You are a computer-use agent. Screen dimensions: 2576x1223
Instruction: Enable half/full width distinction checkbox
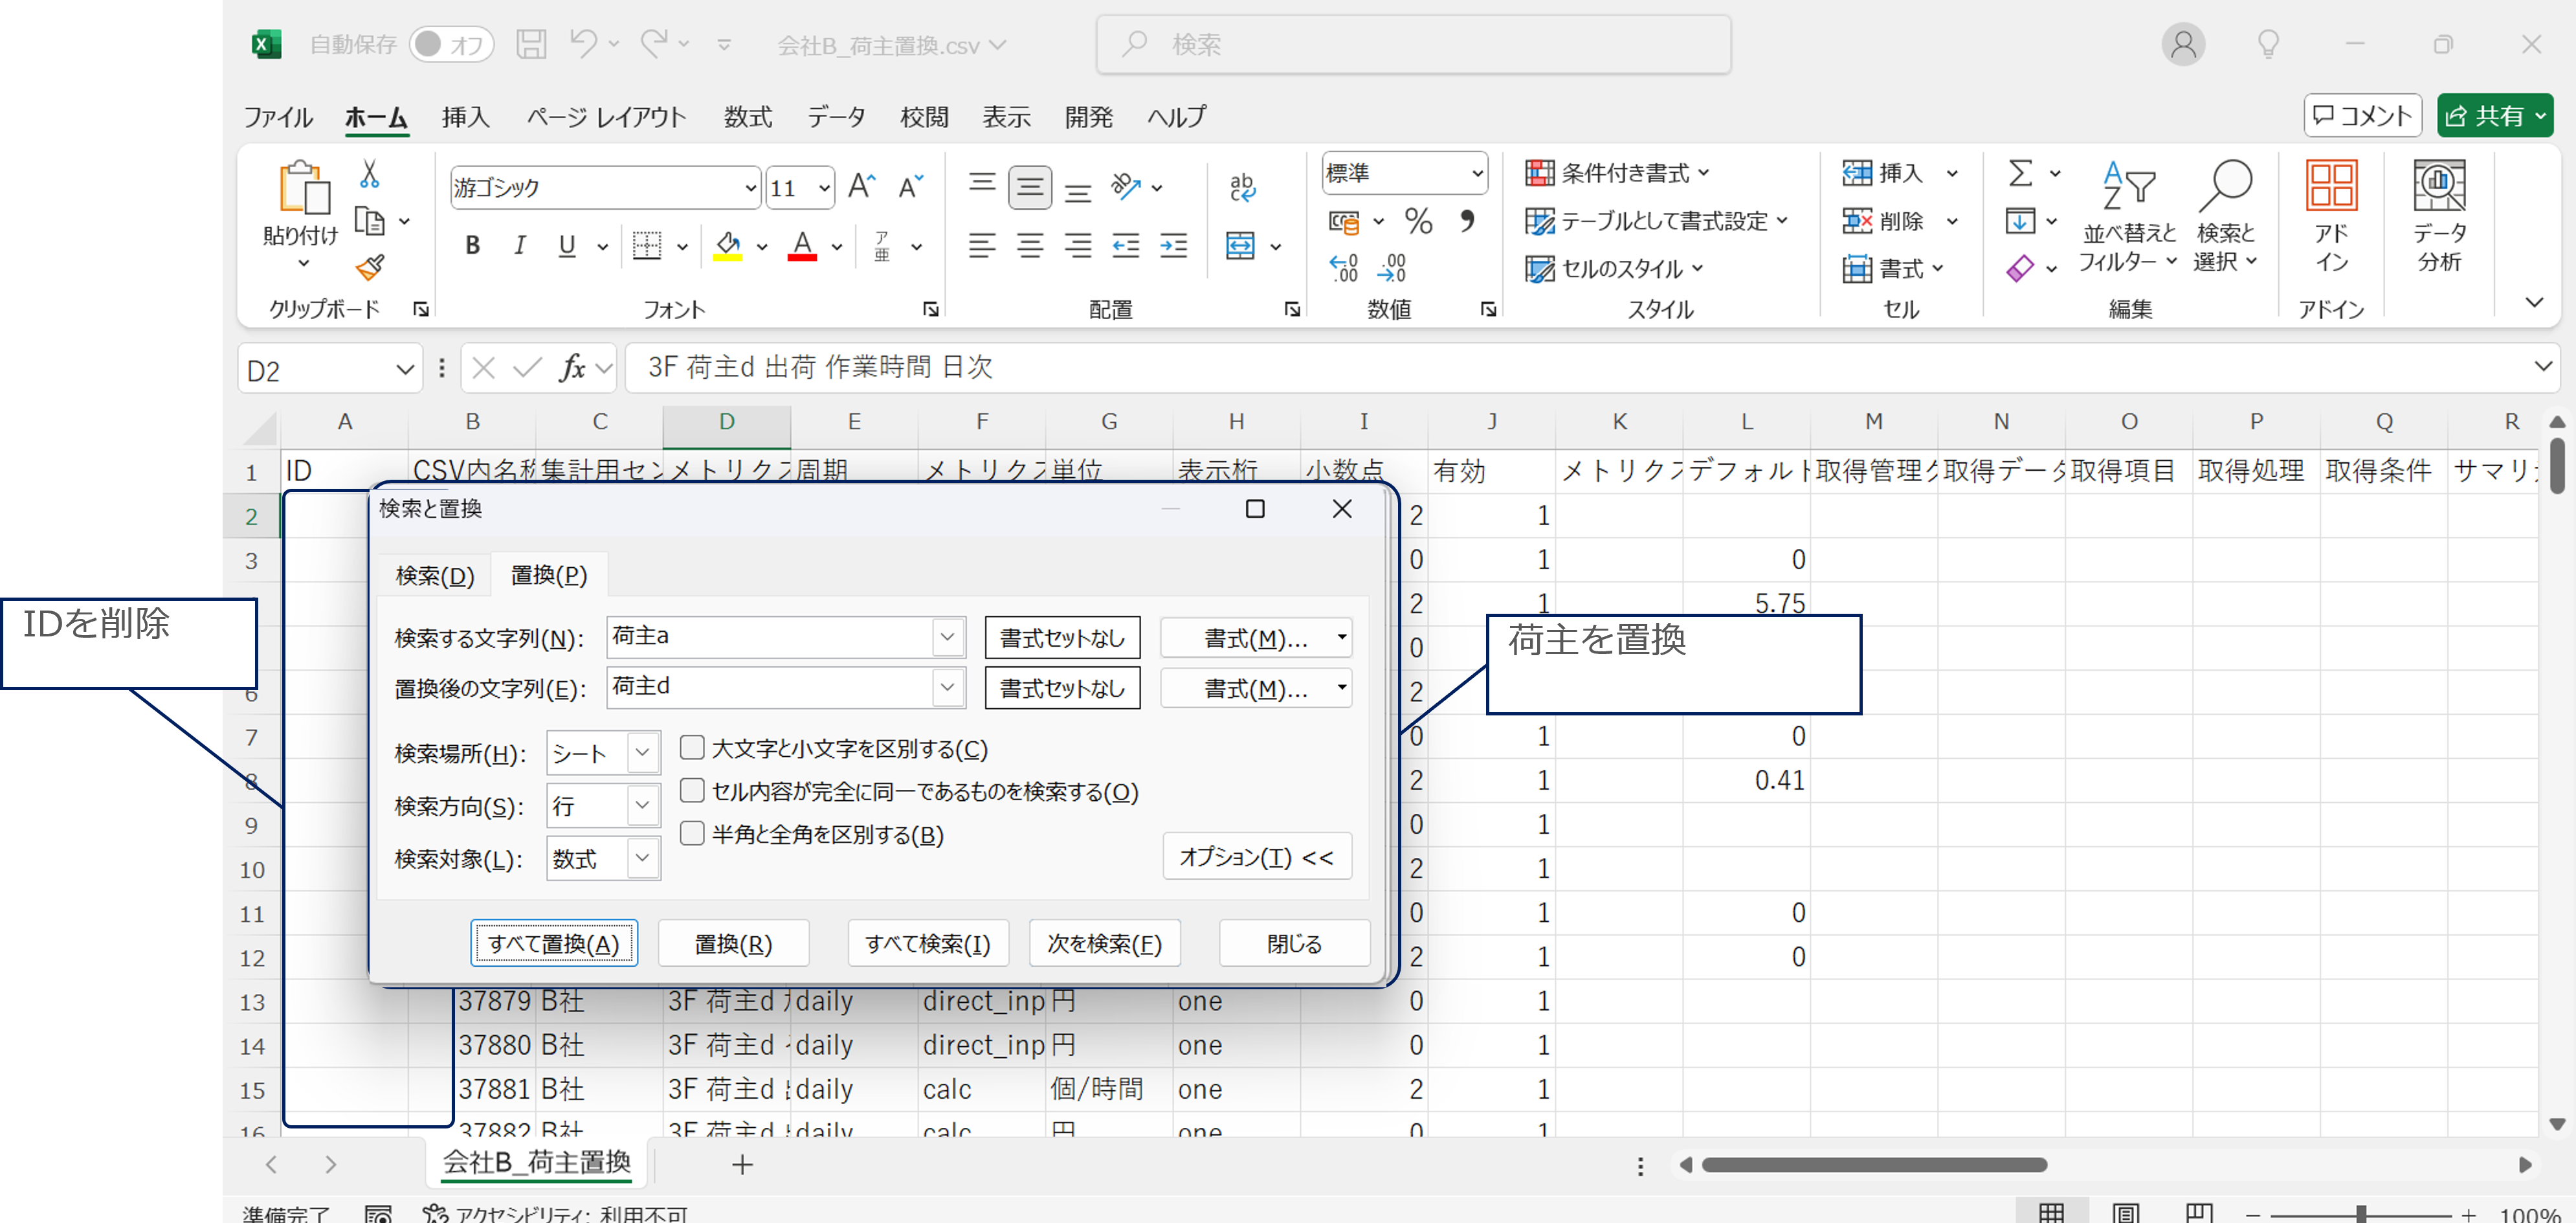coord(692,834)
